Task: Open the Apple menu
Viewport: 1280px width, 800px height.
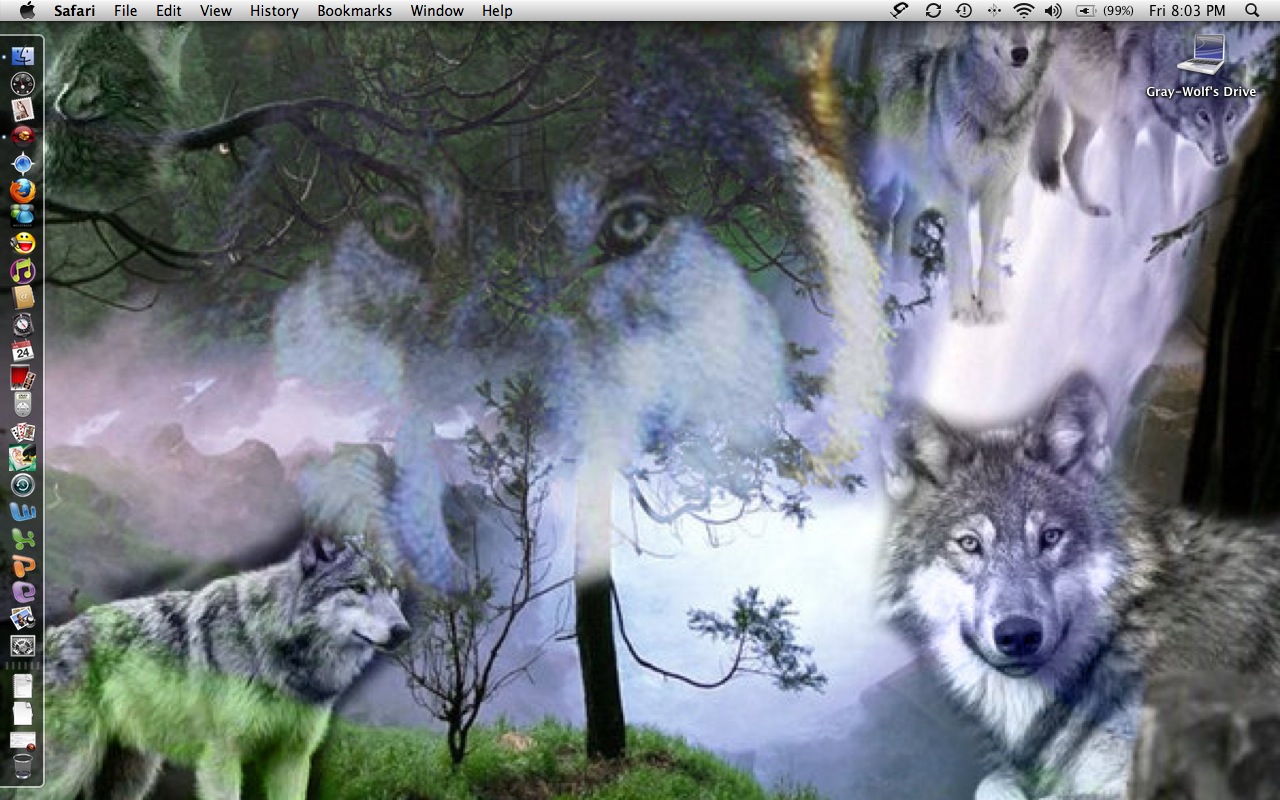Action: [27, 10]
